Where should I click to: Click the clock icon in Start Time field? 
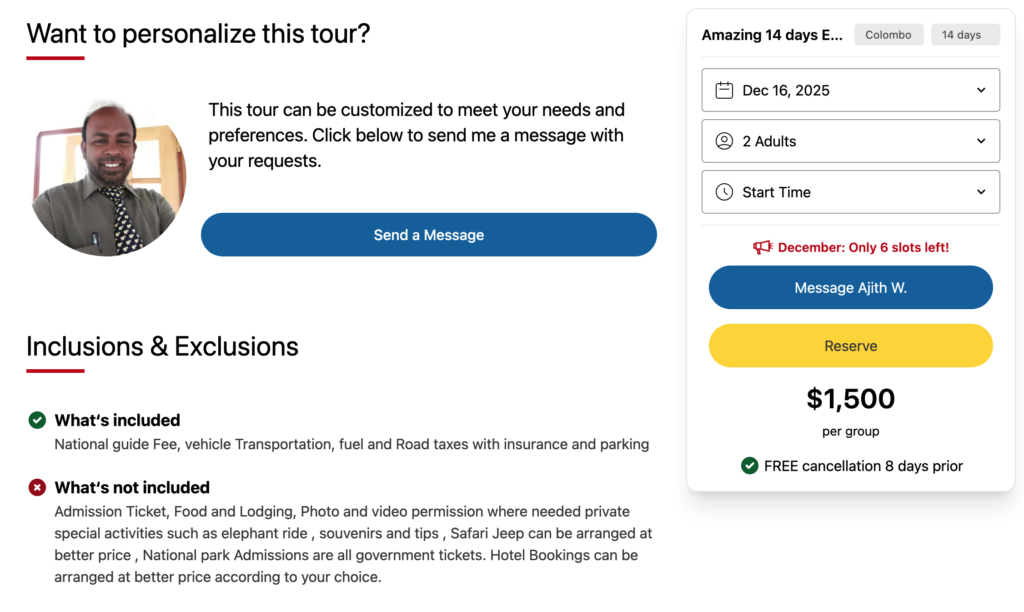(x=723, y=192)
